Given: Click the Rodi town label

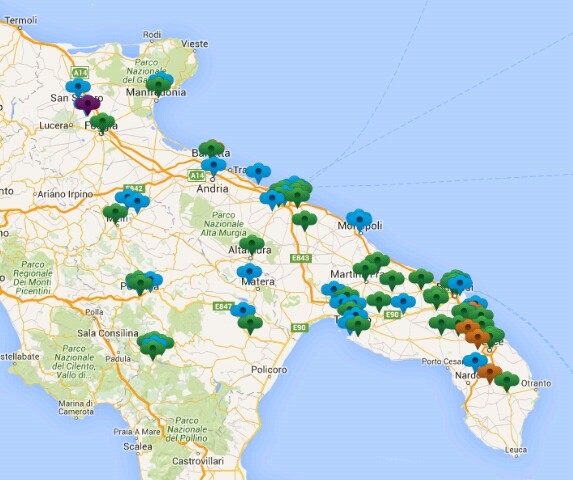Looking at the screenshot, I should (x=152, y=35).
